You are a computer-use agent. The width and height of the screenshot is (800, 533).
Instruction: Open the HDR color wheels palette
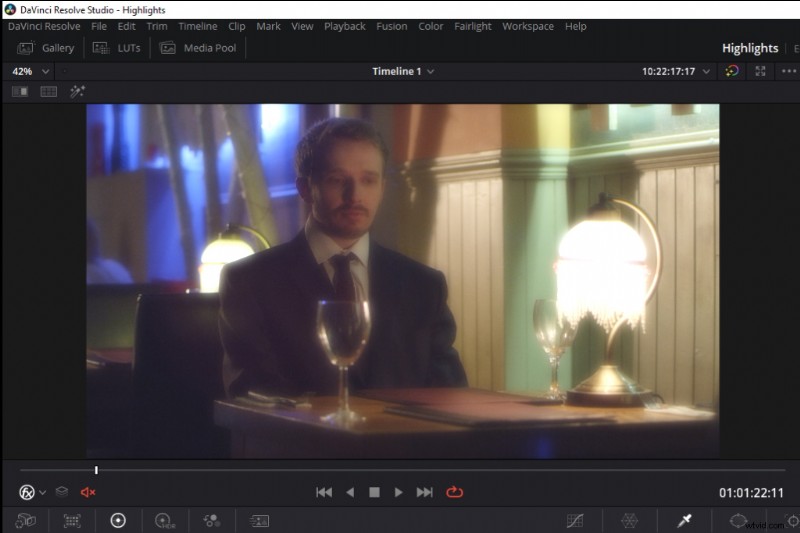pos(165,521)
